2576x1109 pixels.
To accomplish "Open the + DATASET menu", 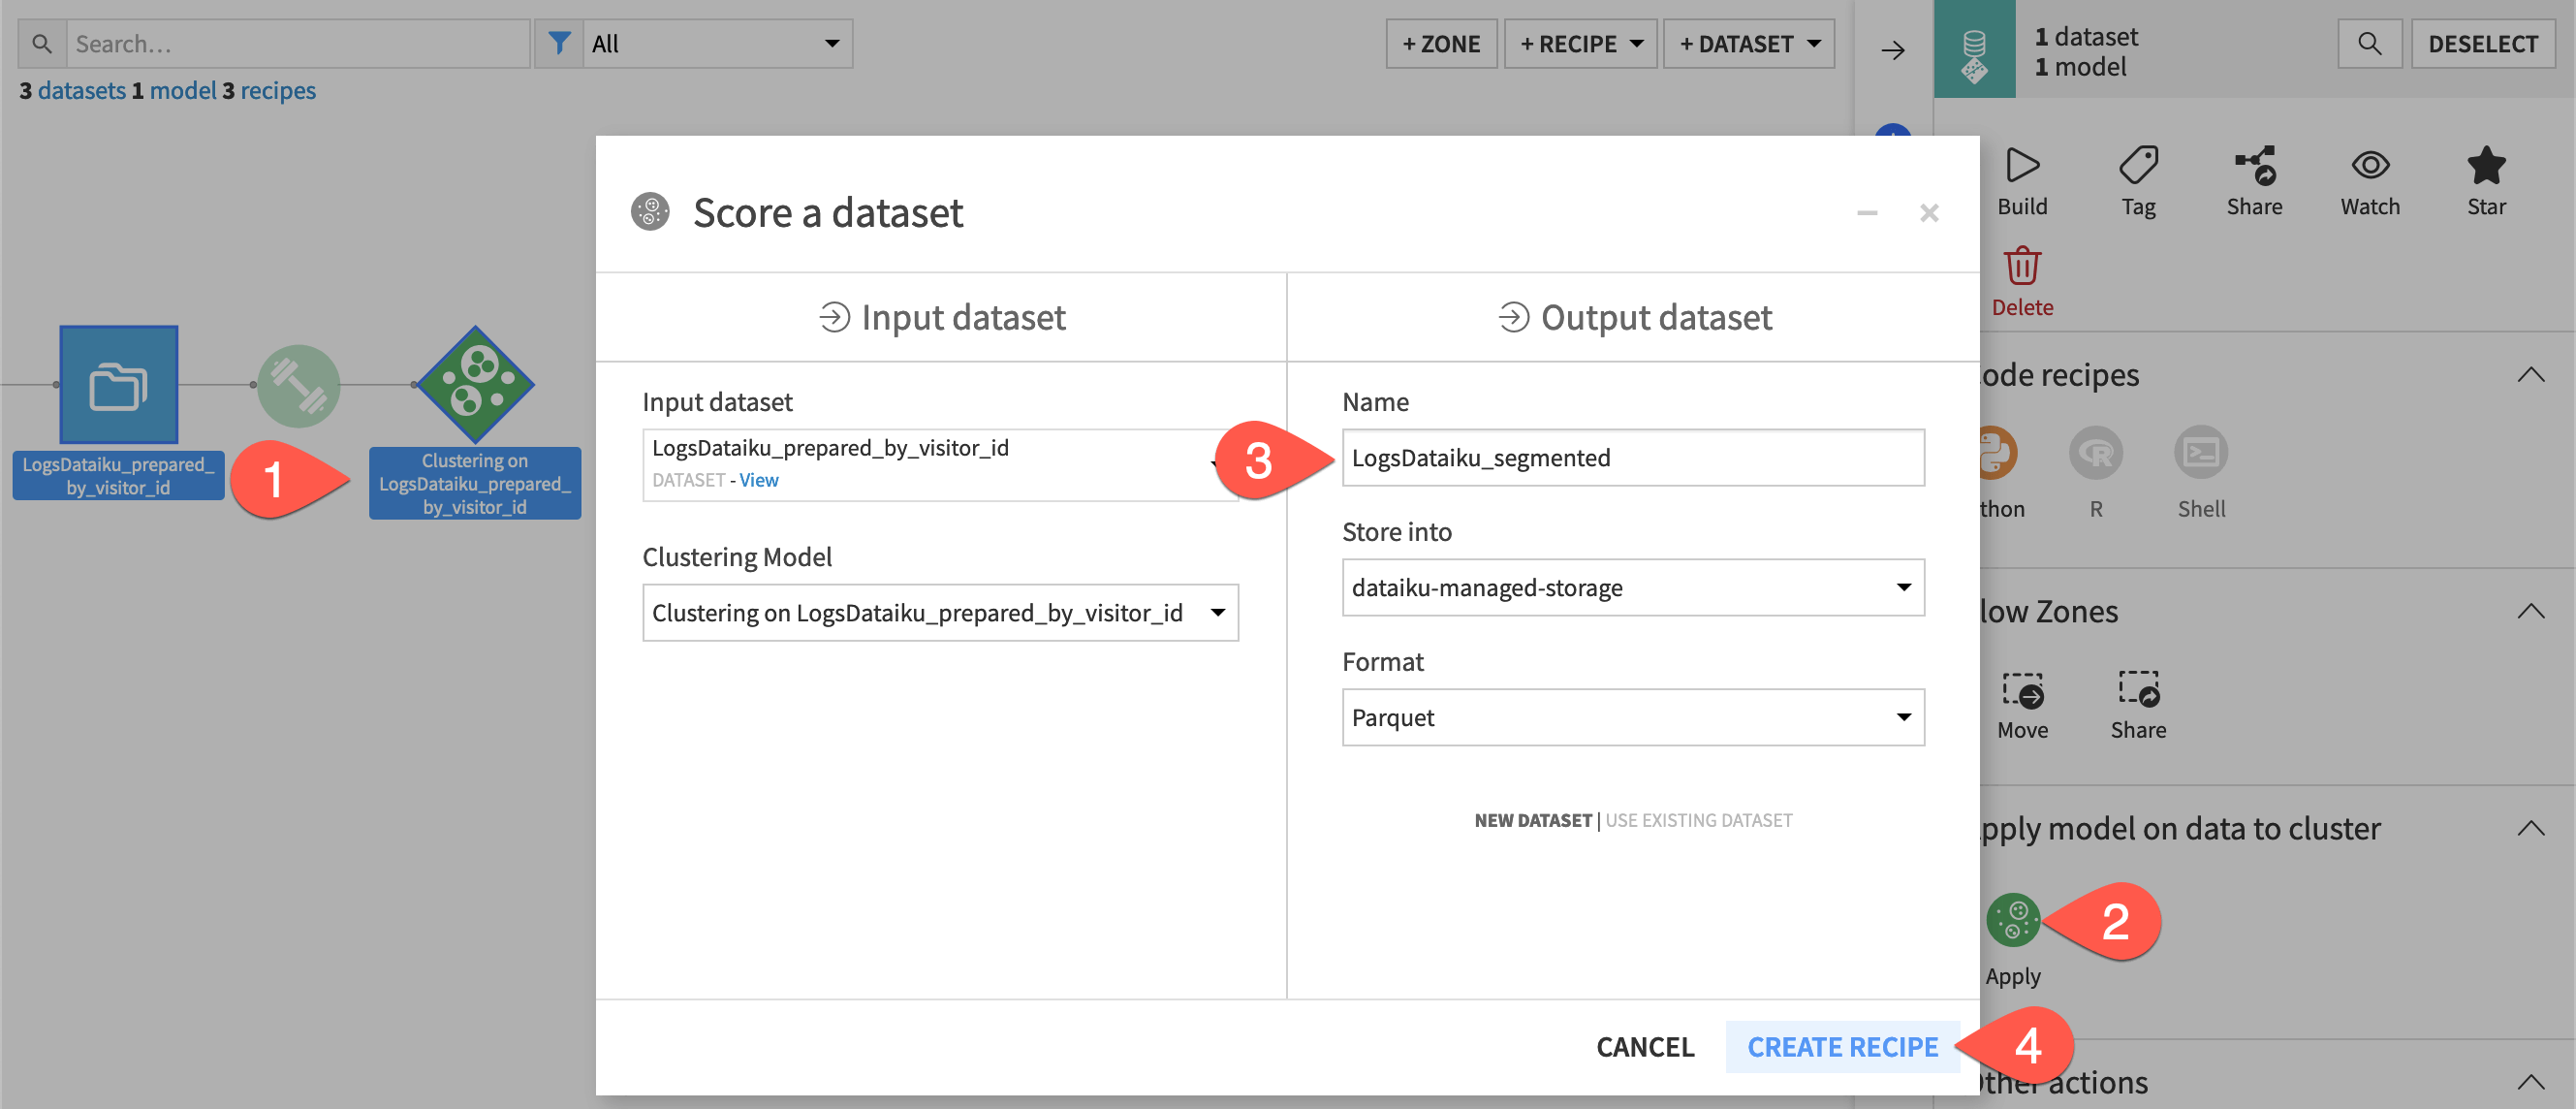I will tap(1749, 43).
